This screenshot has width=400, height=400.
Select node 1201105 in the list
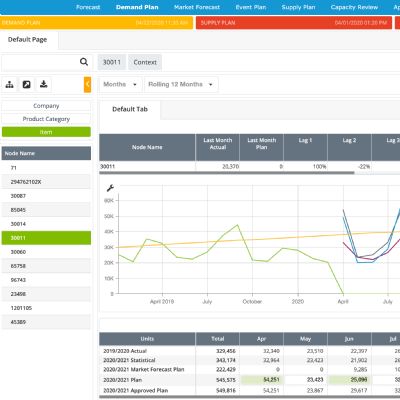coord(46,308)
